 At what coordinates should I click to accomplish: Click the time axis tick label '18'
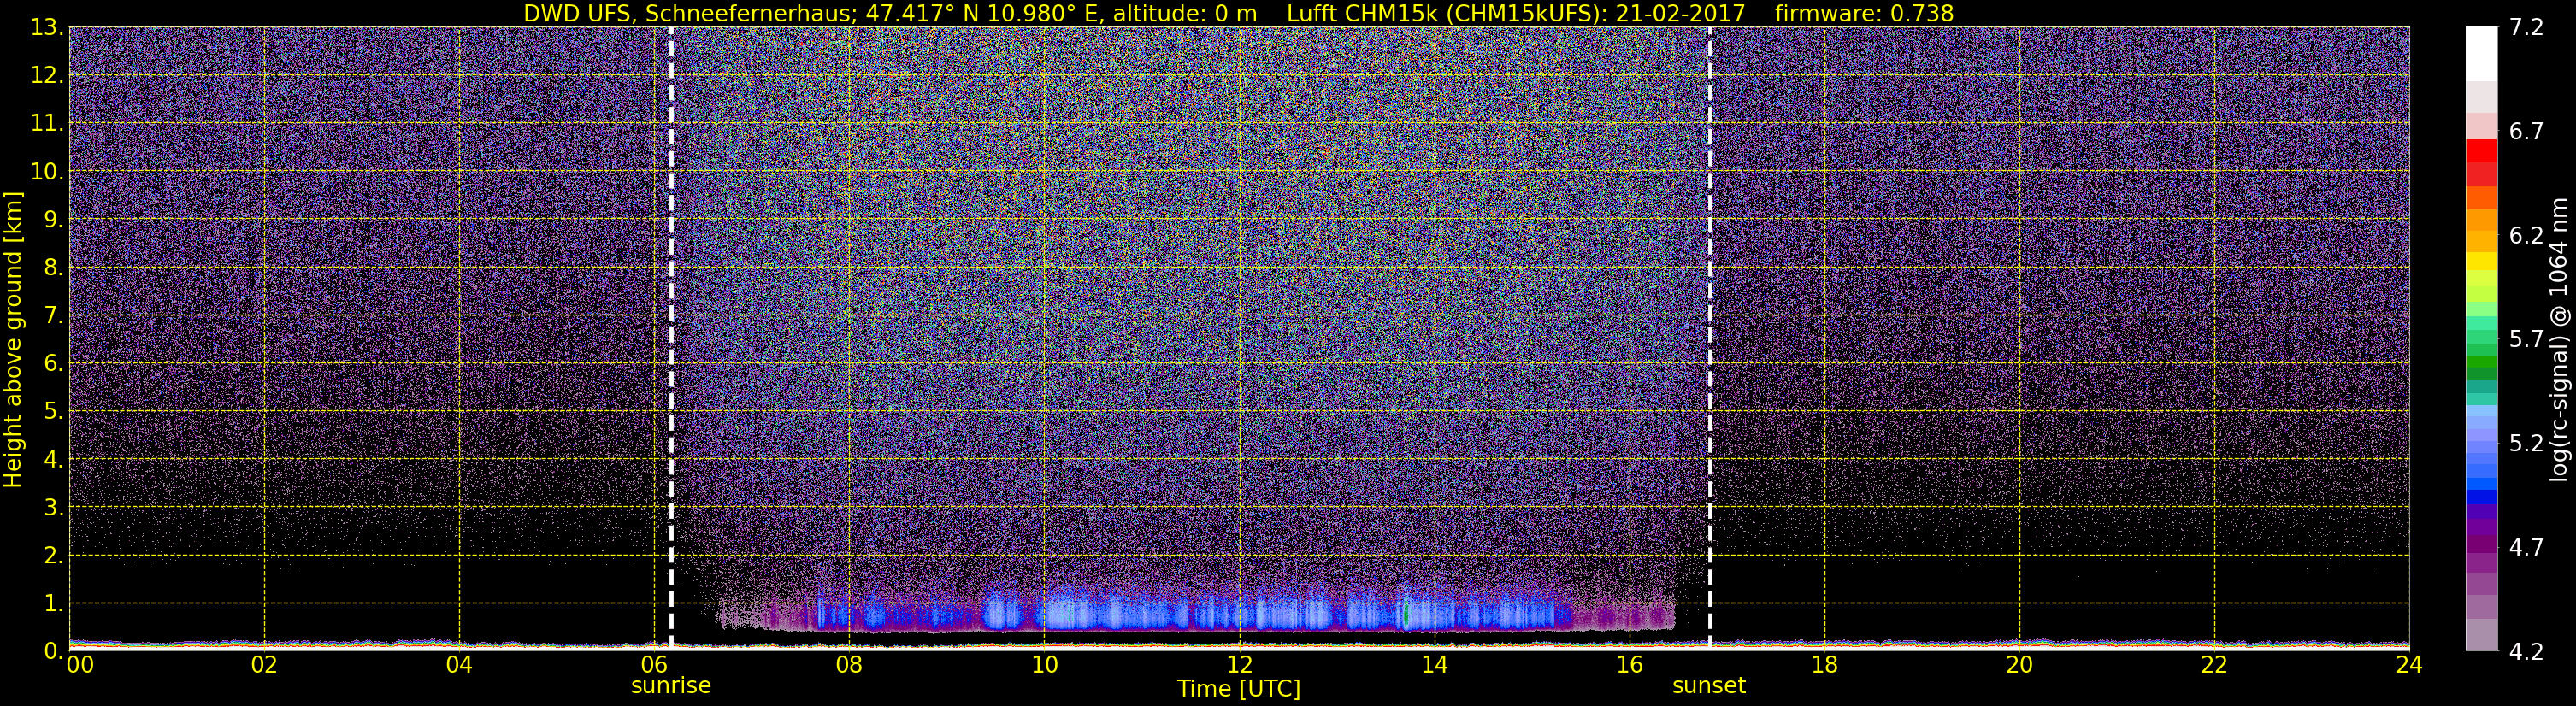1824,665
